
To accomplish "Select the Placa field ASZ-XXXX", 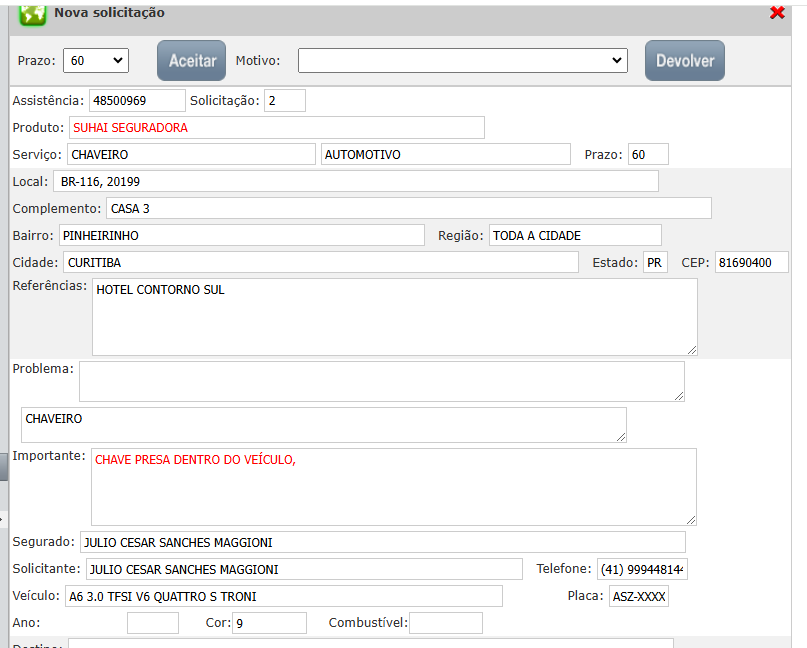I will click(x=638, y=596).
